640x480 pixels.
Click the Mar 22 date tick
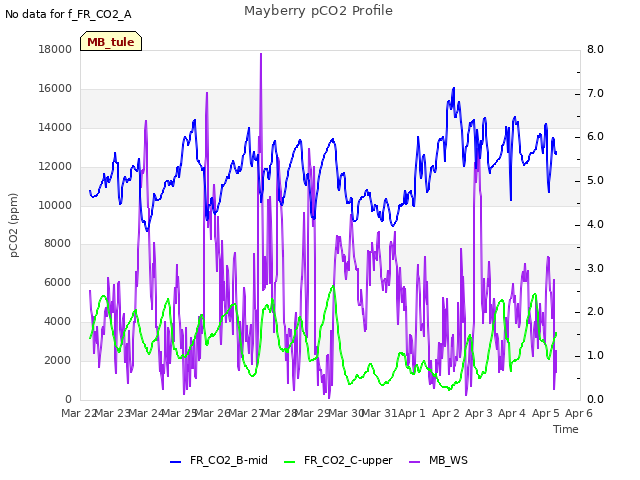tap(78, 413)
